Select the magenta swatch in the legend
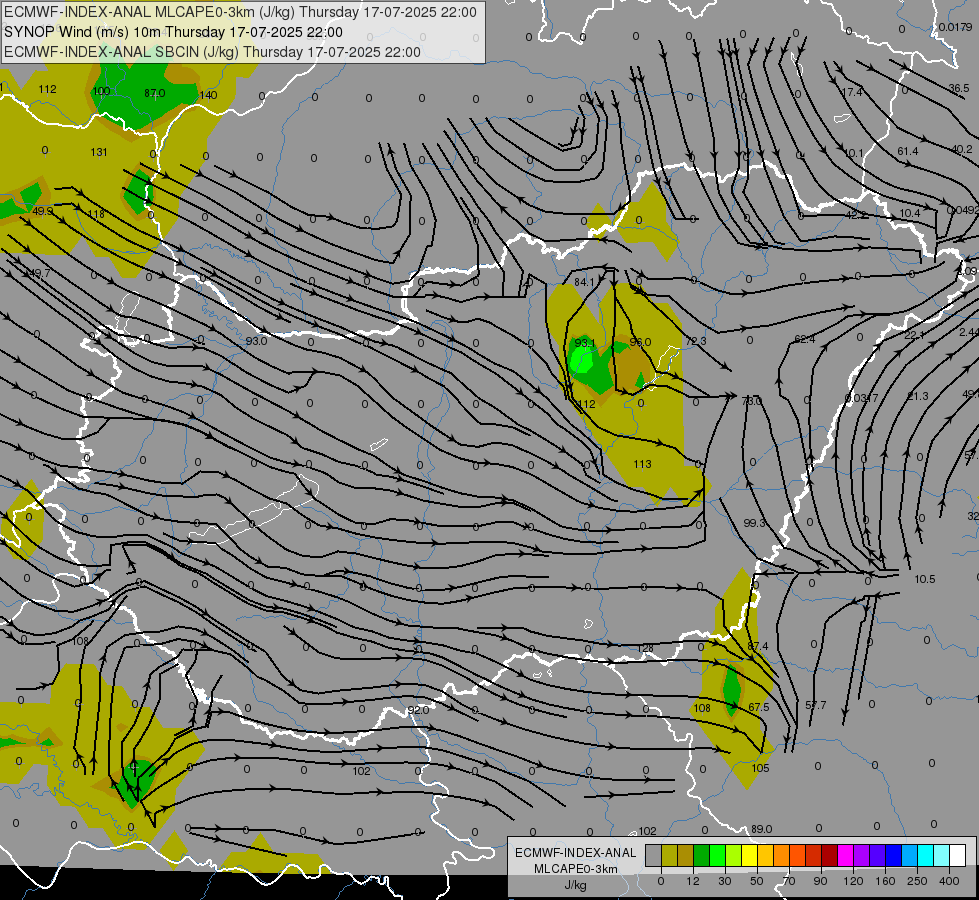This screenshot has width=979, height=900. click(x=845, y=856)
